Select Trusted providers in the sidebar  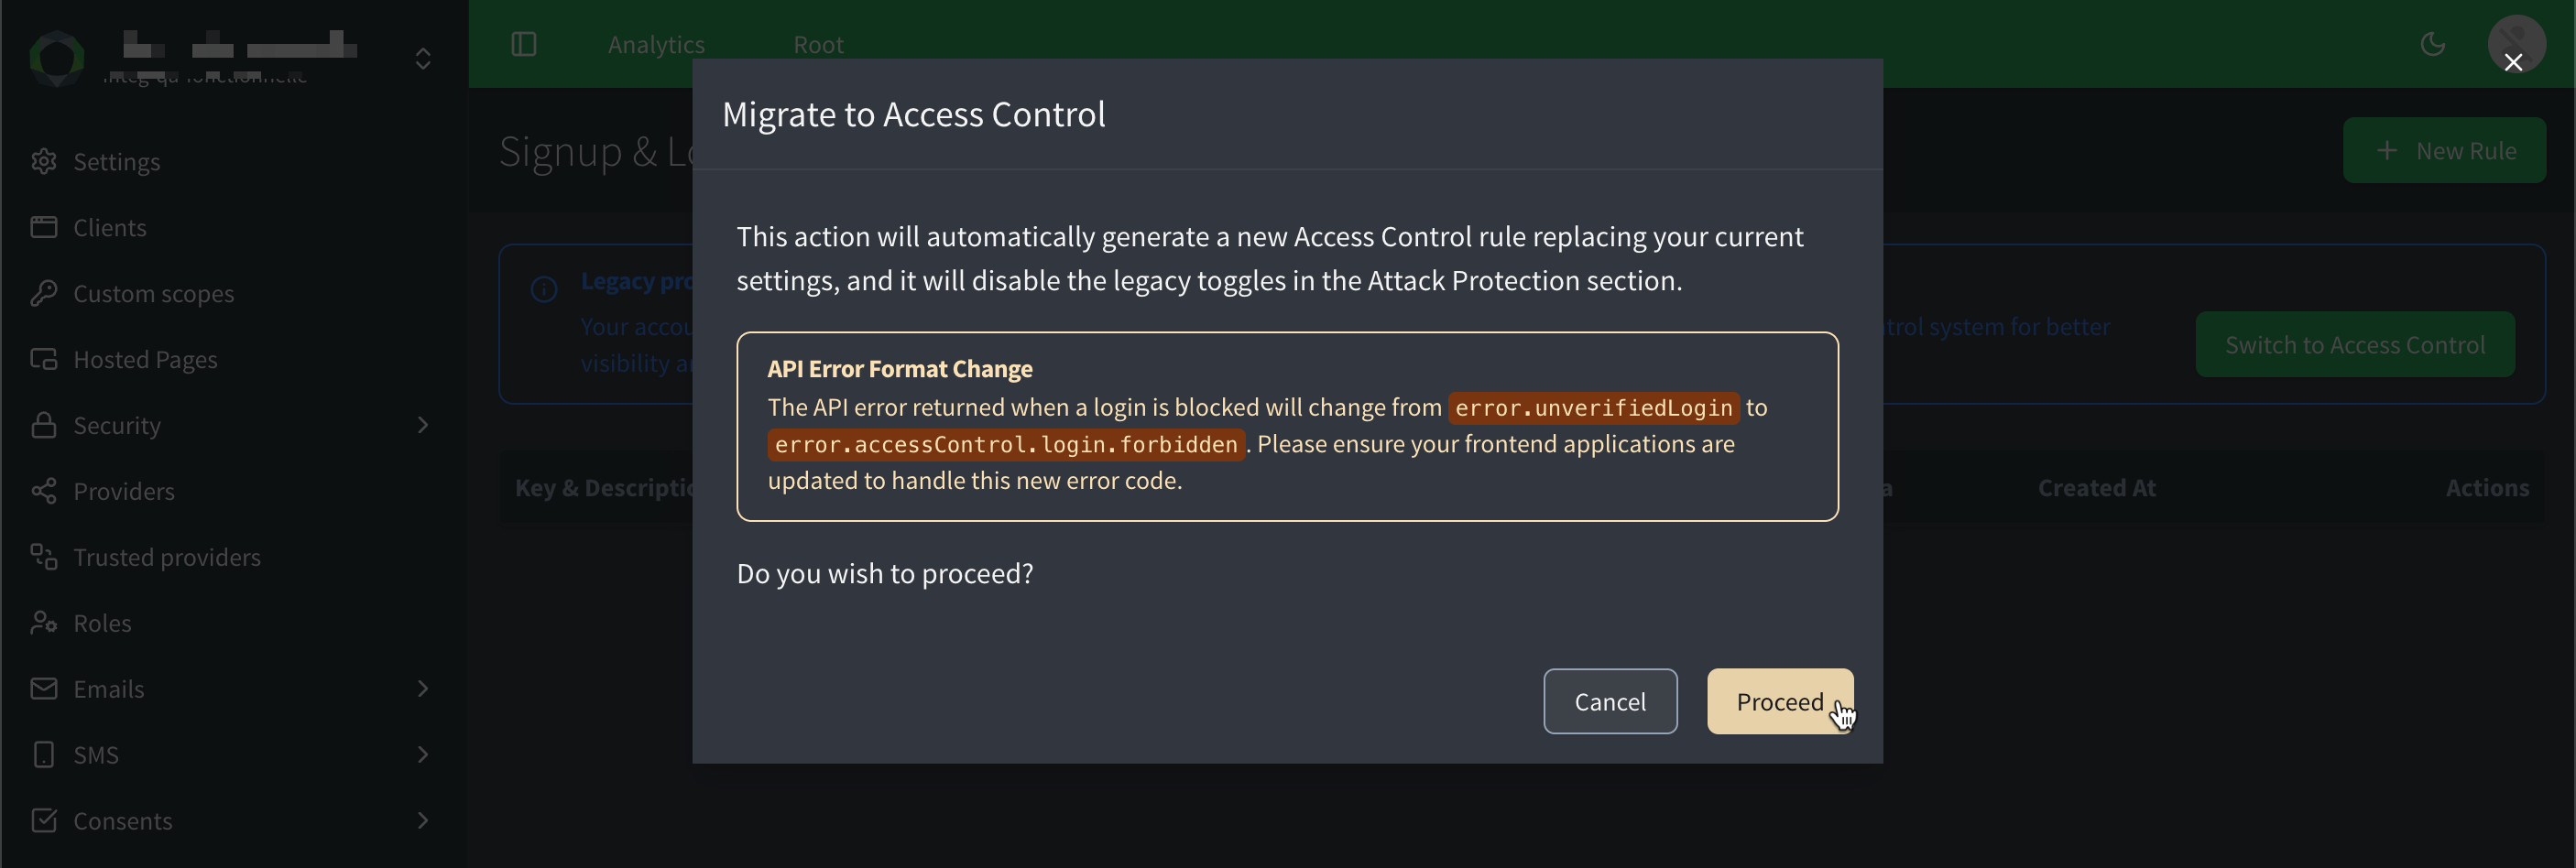(167, 557)
